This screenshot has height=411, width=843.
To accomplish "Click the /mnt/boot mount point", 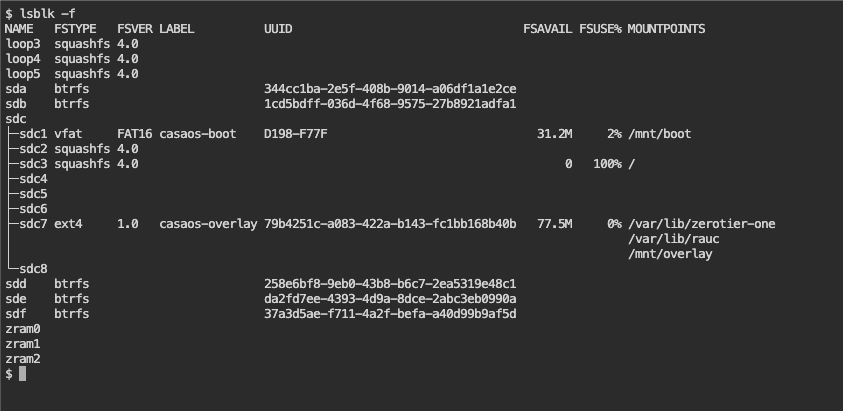I will coord(659,133).
